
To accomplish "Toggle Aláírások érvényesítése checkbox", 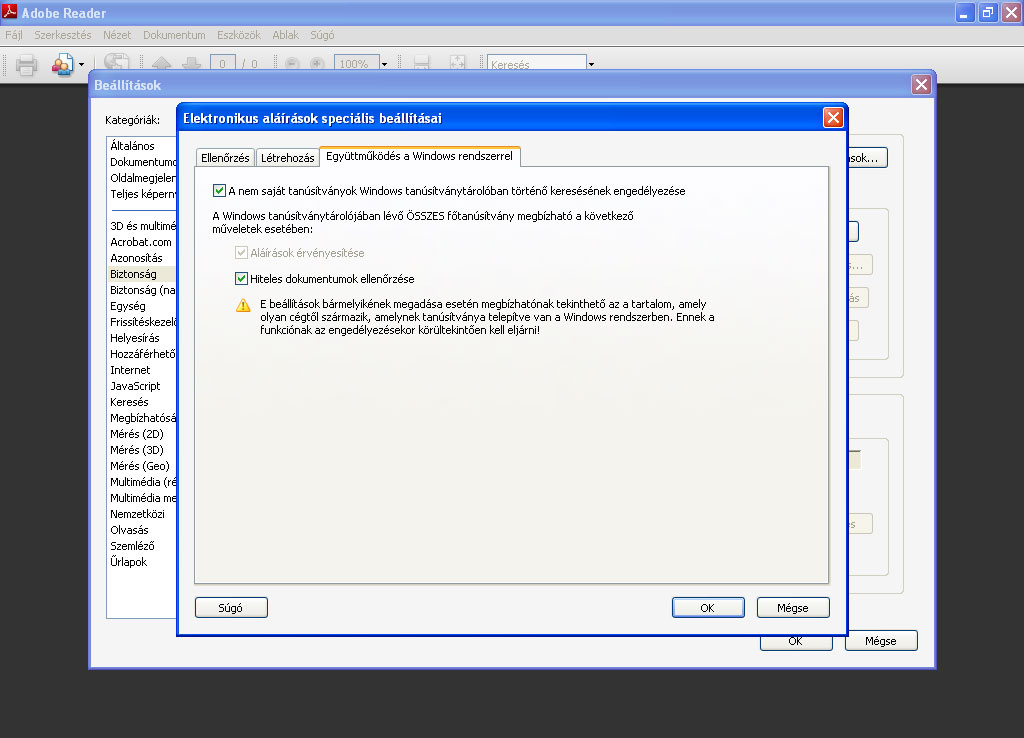I will click(x=242, y=253).
